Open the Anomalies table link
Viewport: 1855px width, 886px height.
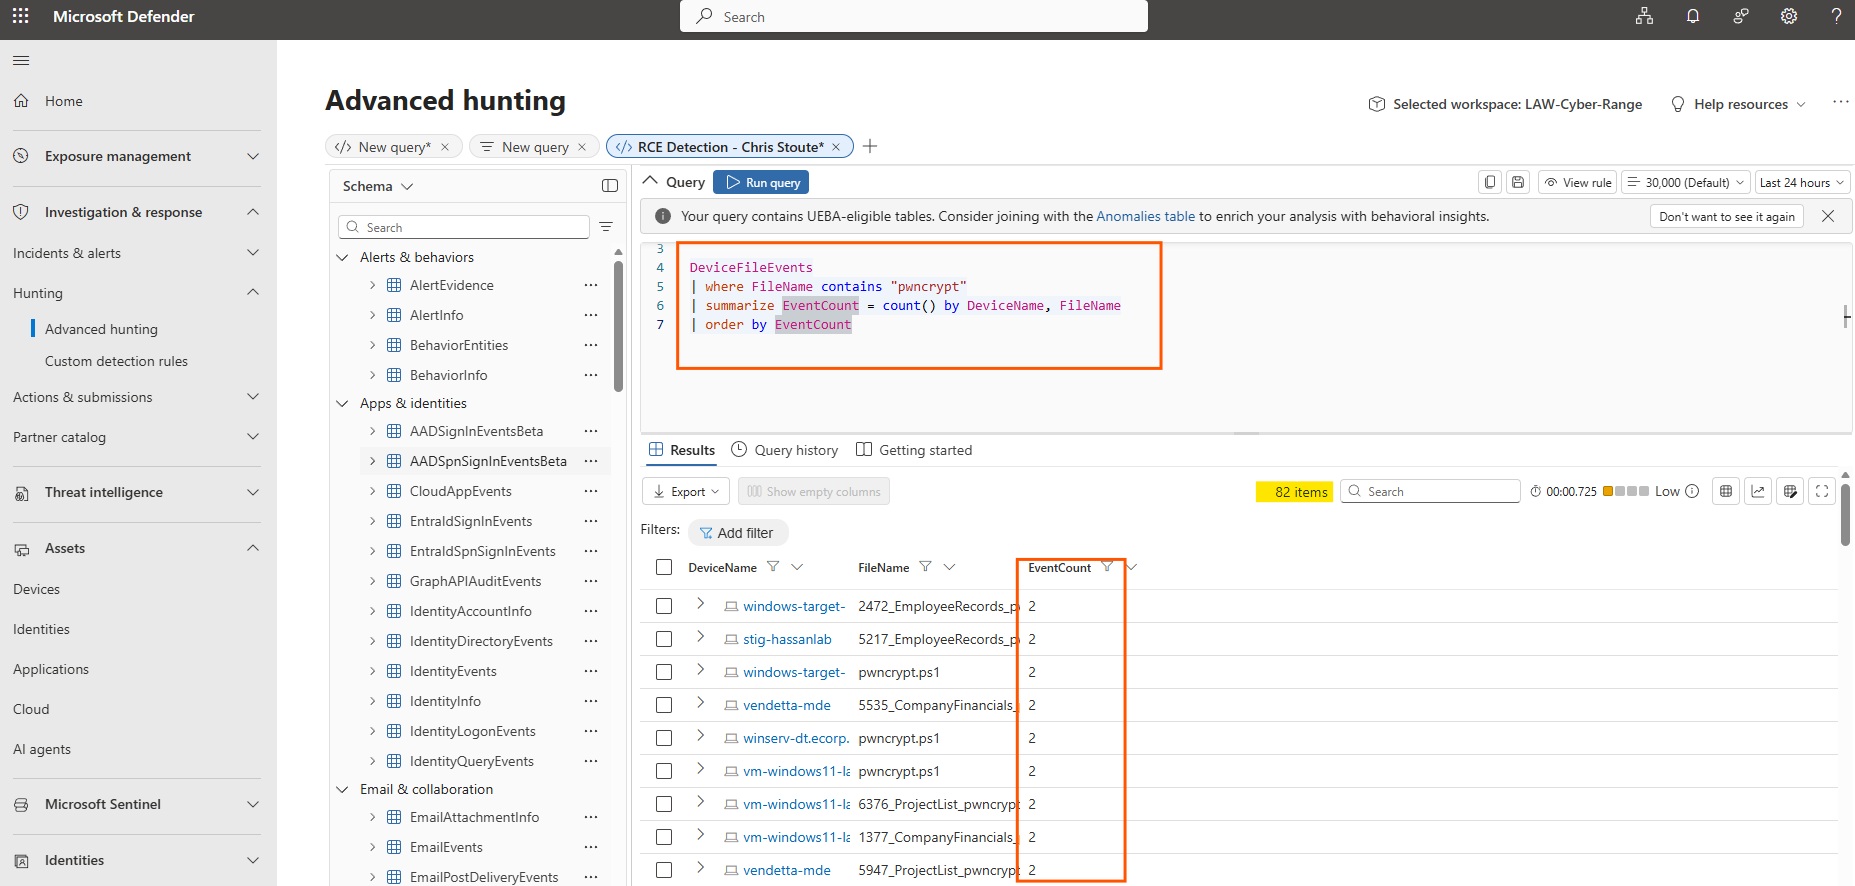click(x=1146, y=216)
